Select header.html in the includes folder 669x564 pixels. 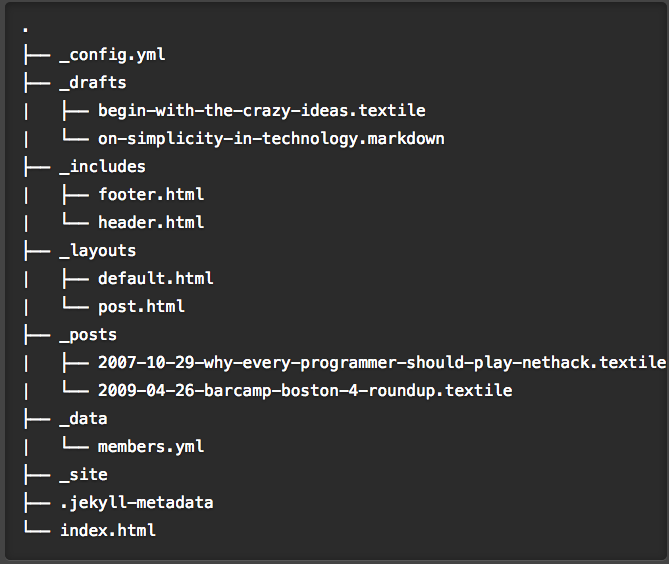tap(151, 223)
